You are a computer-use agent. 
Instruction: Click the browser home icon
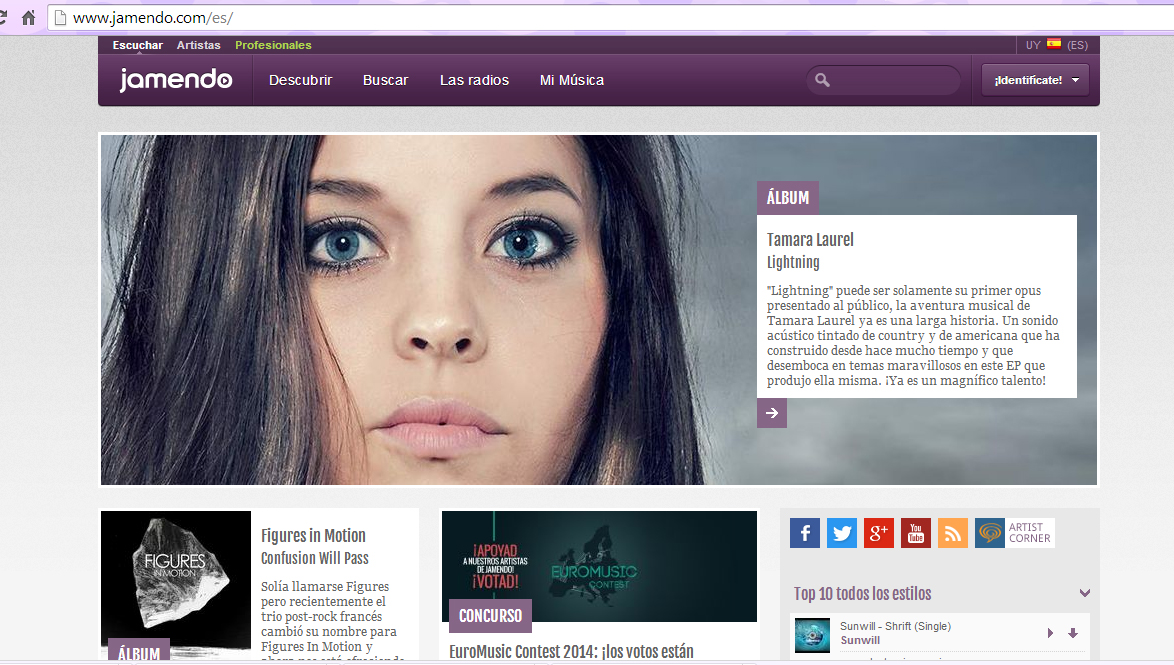(x=28, y=18)
